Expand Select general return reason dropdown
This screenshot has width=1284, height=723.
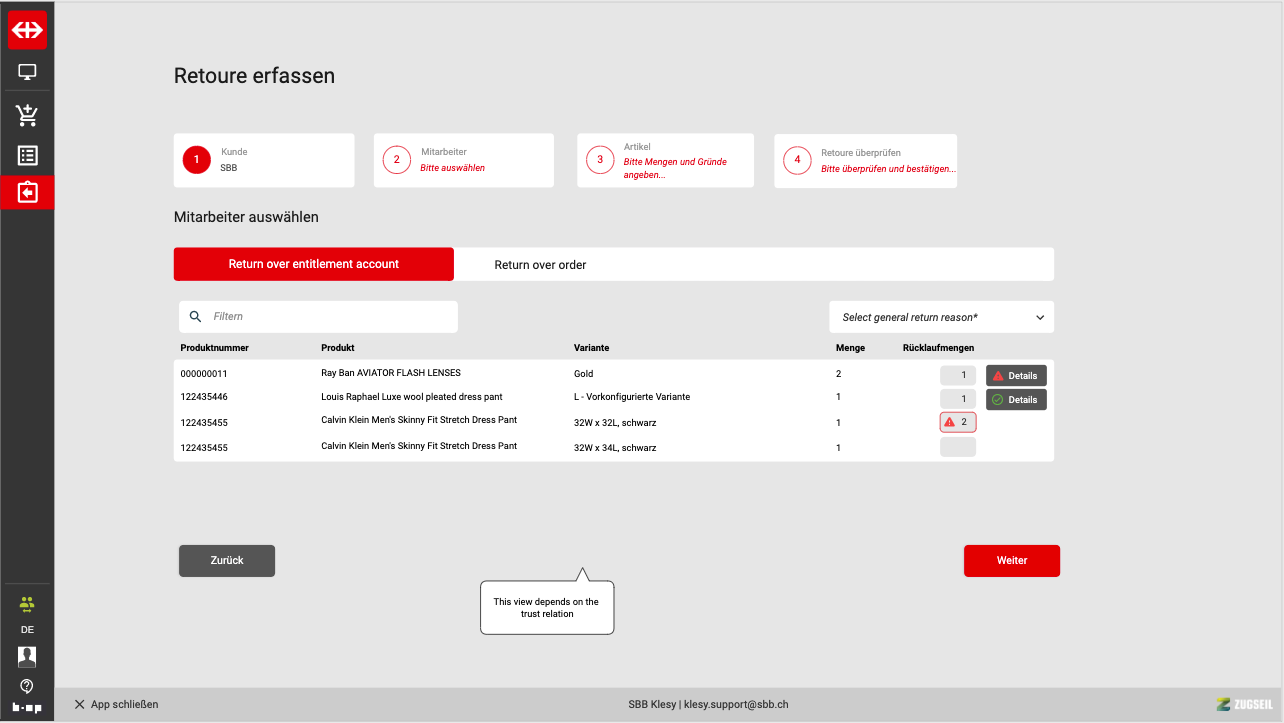pos(941,317)
